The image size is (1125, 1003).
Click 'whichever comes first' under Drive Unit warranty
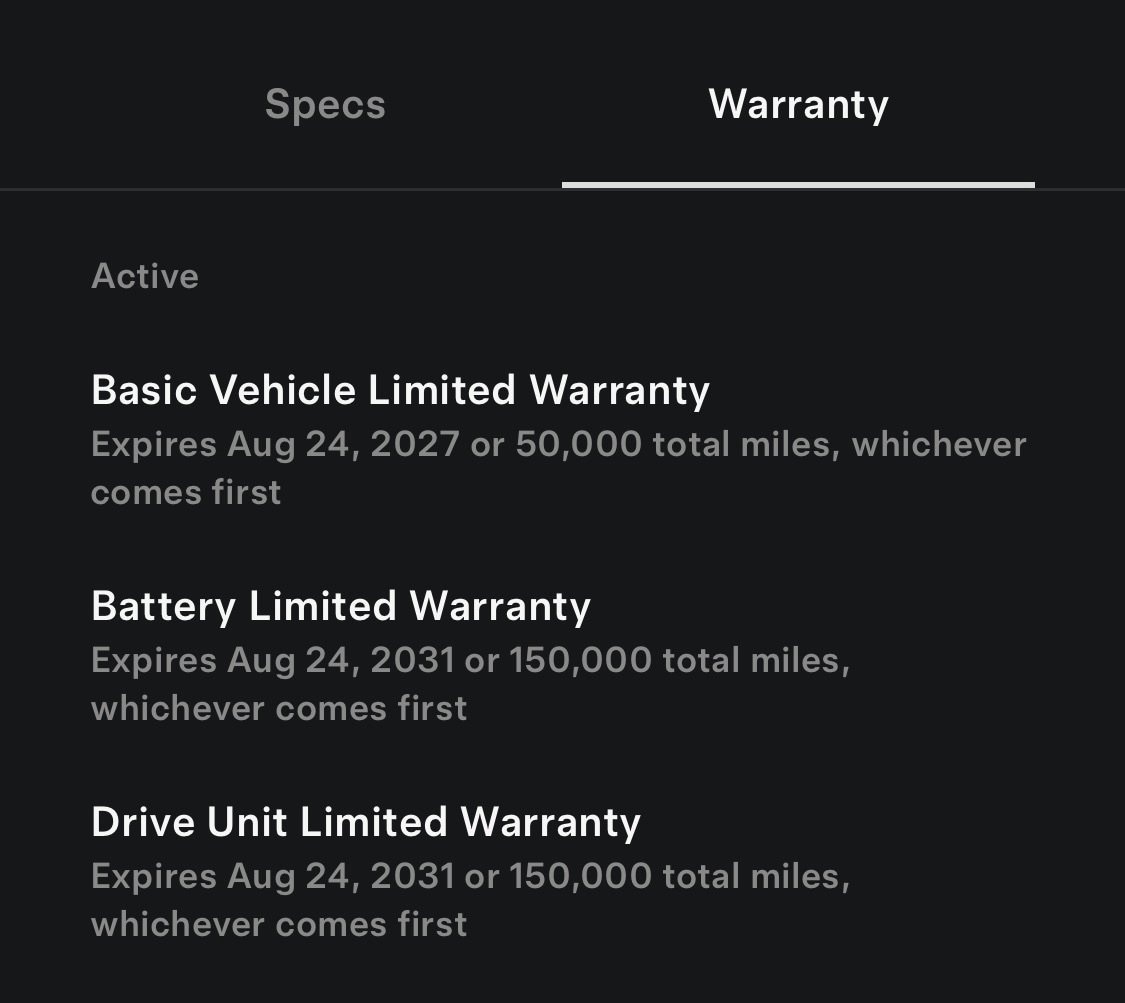click(x=279, y=924)
